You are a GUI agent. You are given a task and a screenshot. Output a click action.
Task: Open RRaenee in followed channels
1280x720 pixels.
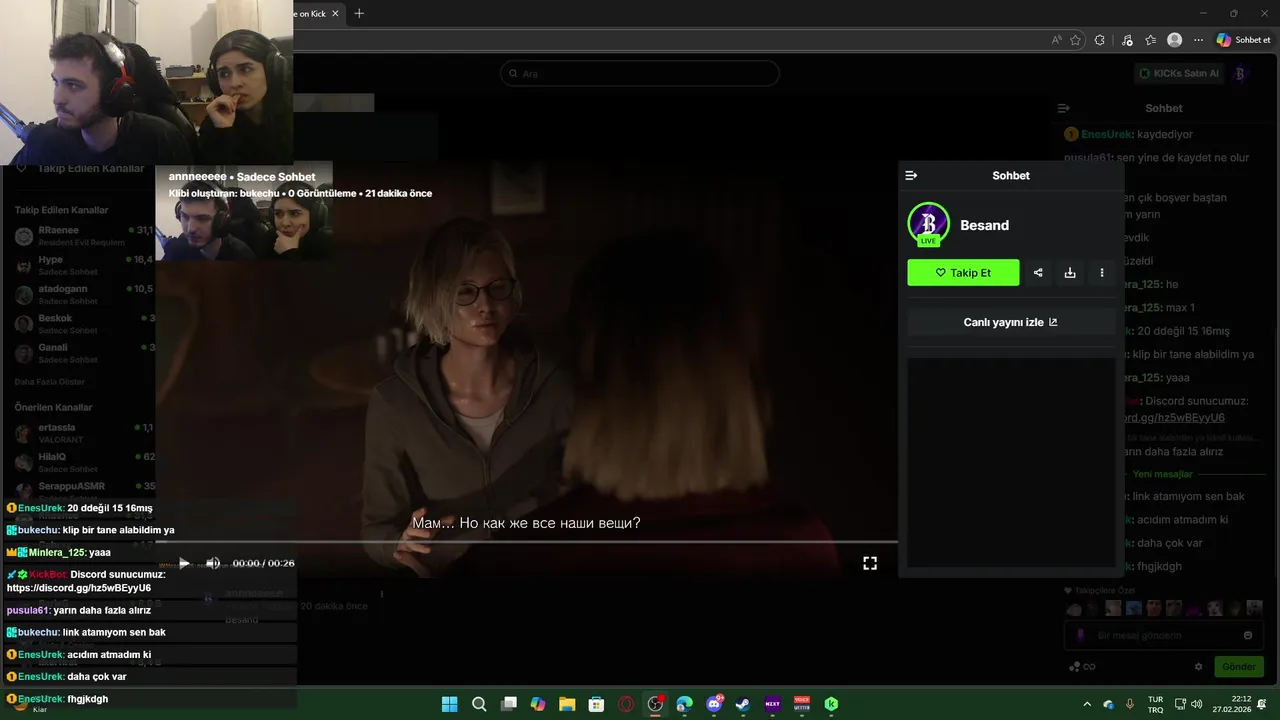tap(84, 236)
